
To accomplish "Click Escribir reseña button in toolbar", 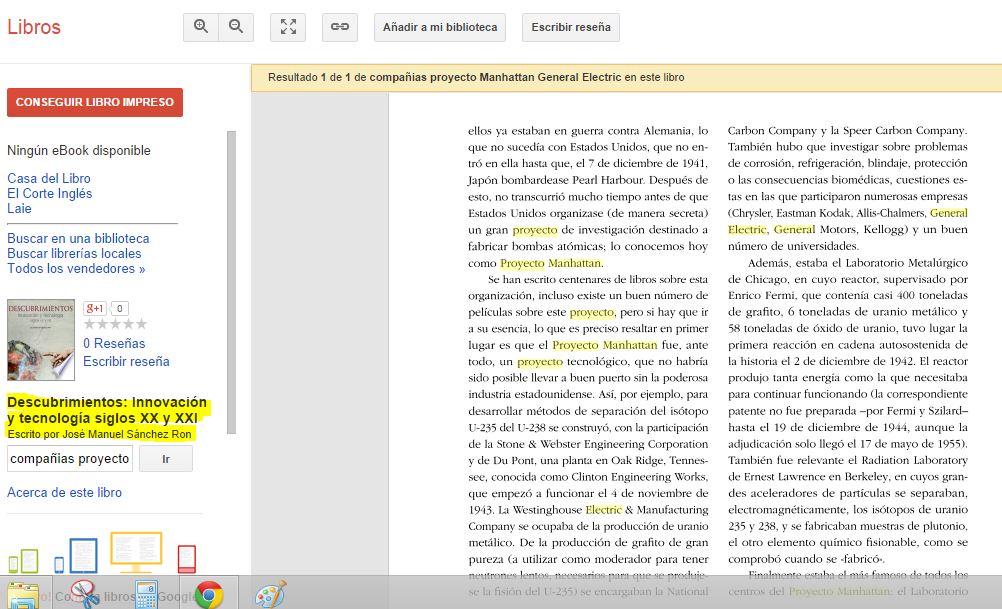I will pos(571,27).
